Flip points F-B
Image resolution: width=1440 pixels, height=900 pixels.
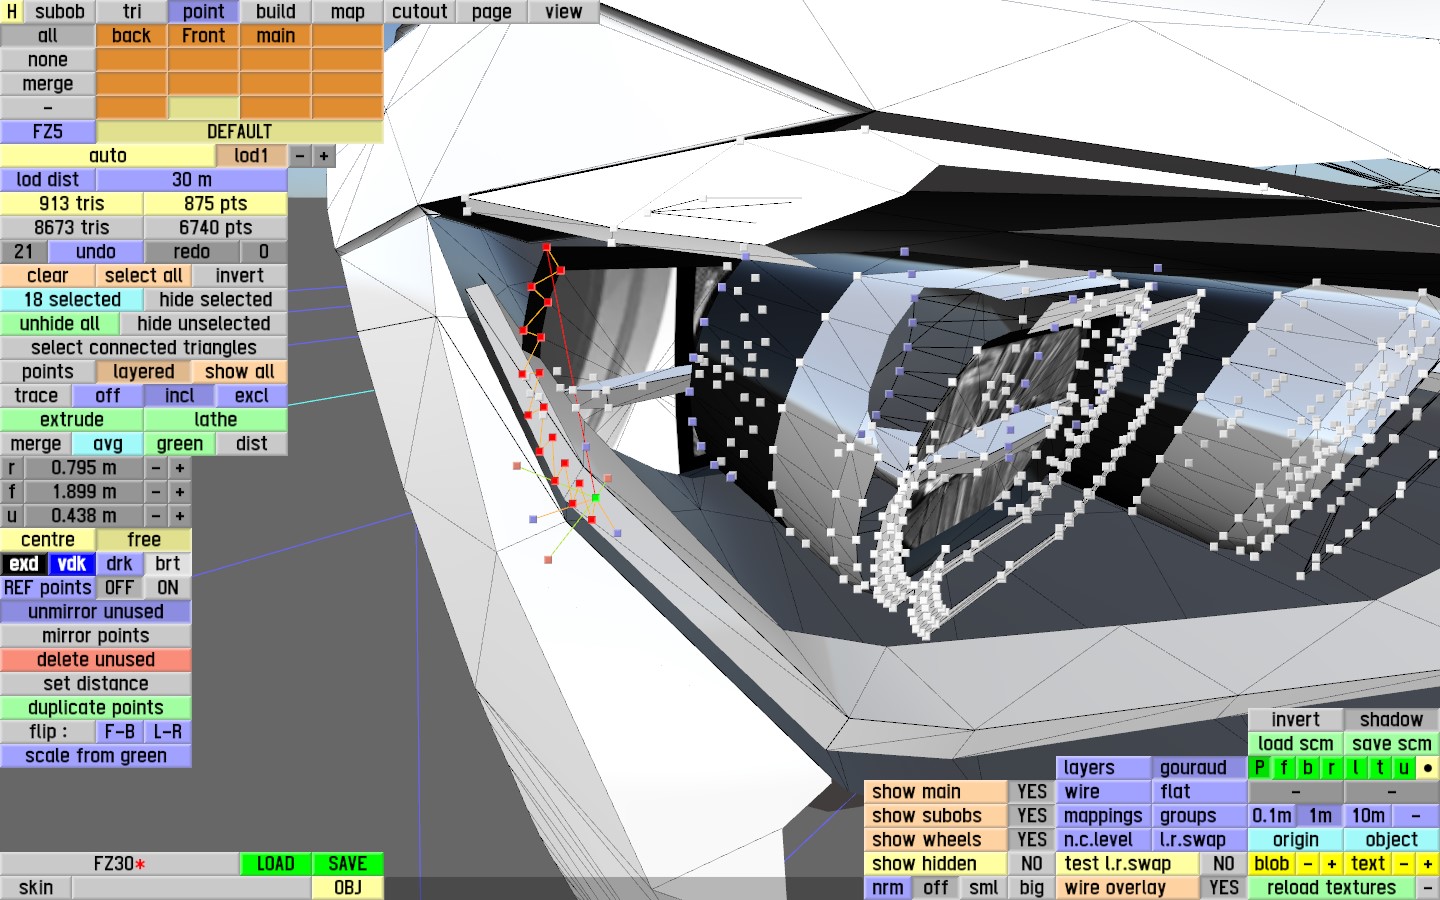[120, 732]
